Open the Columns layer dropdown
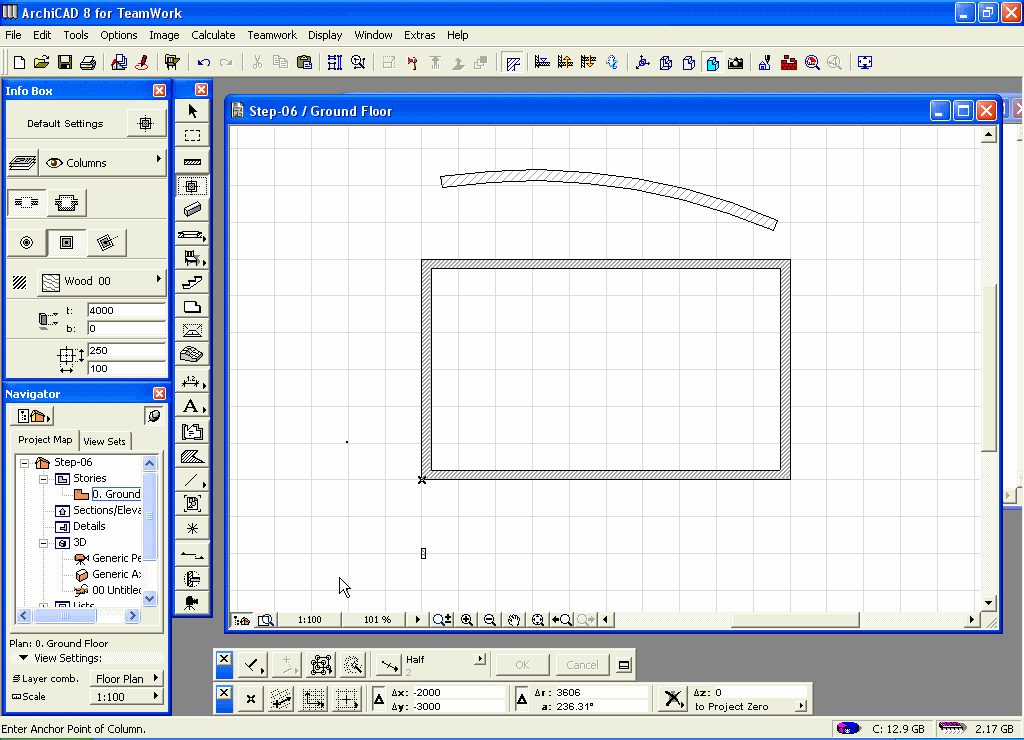 coord(101,163)
